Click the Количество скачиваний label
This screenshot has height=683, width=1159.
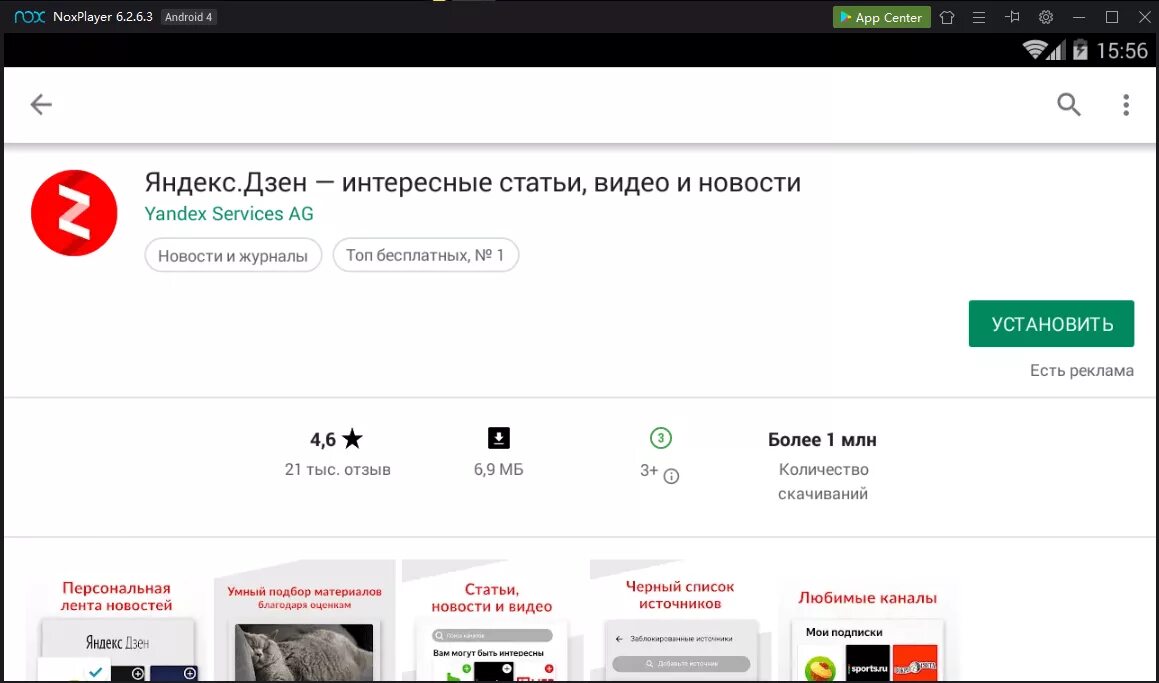(823, 481)
